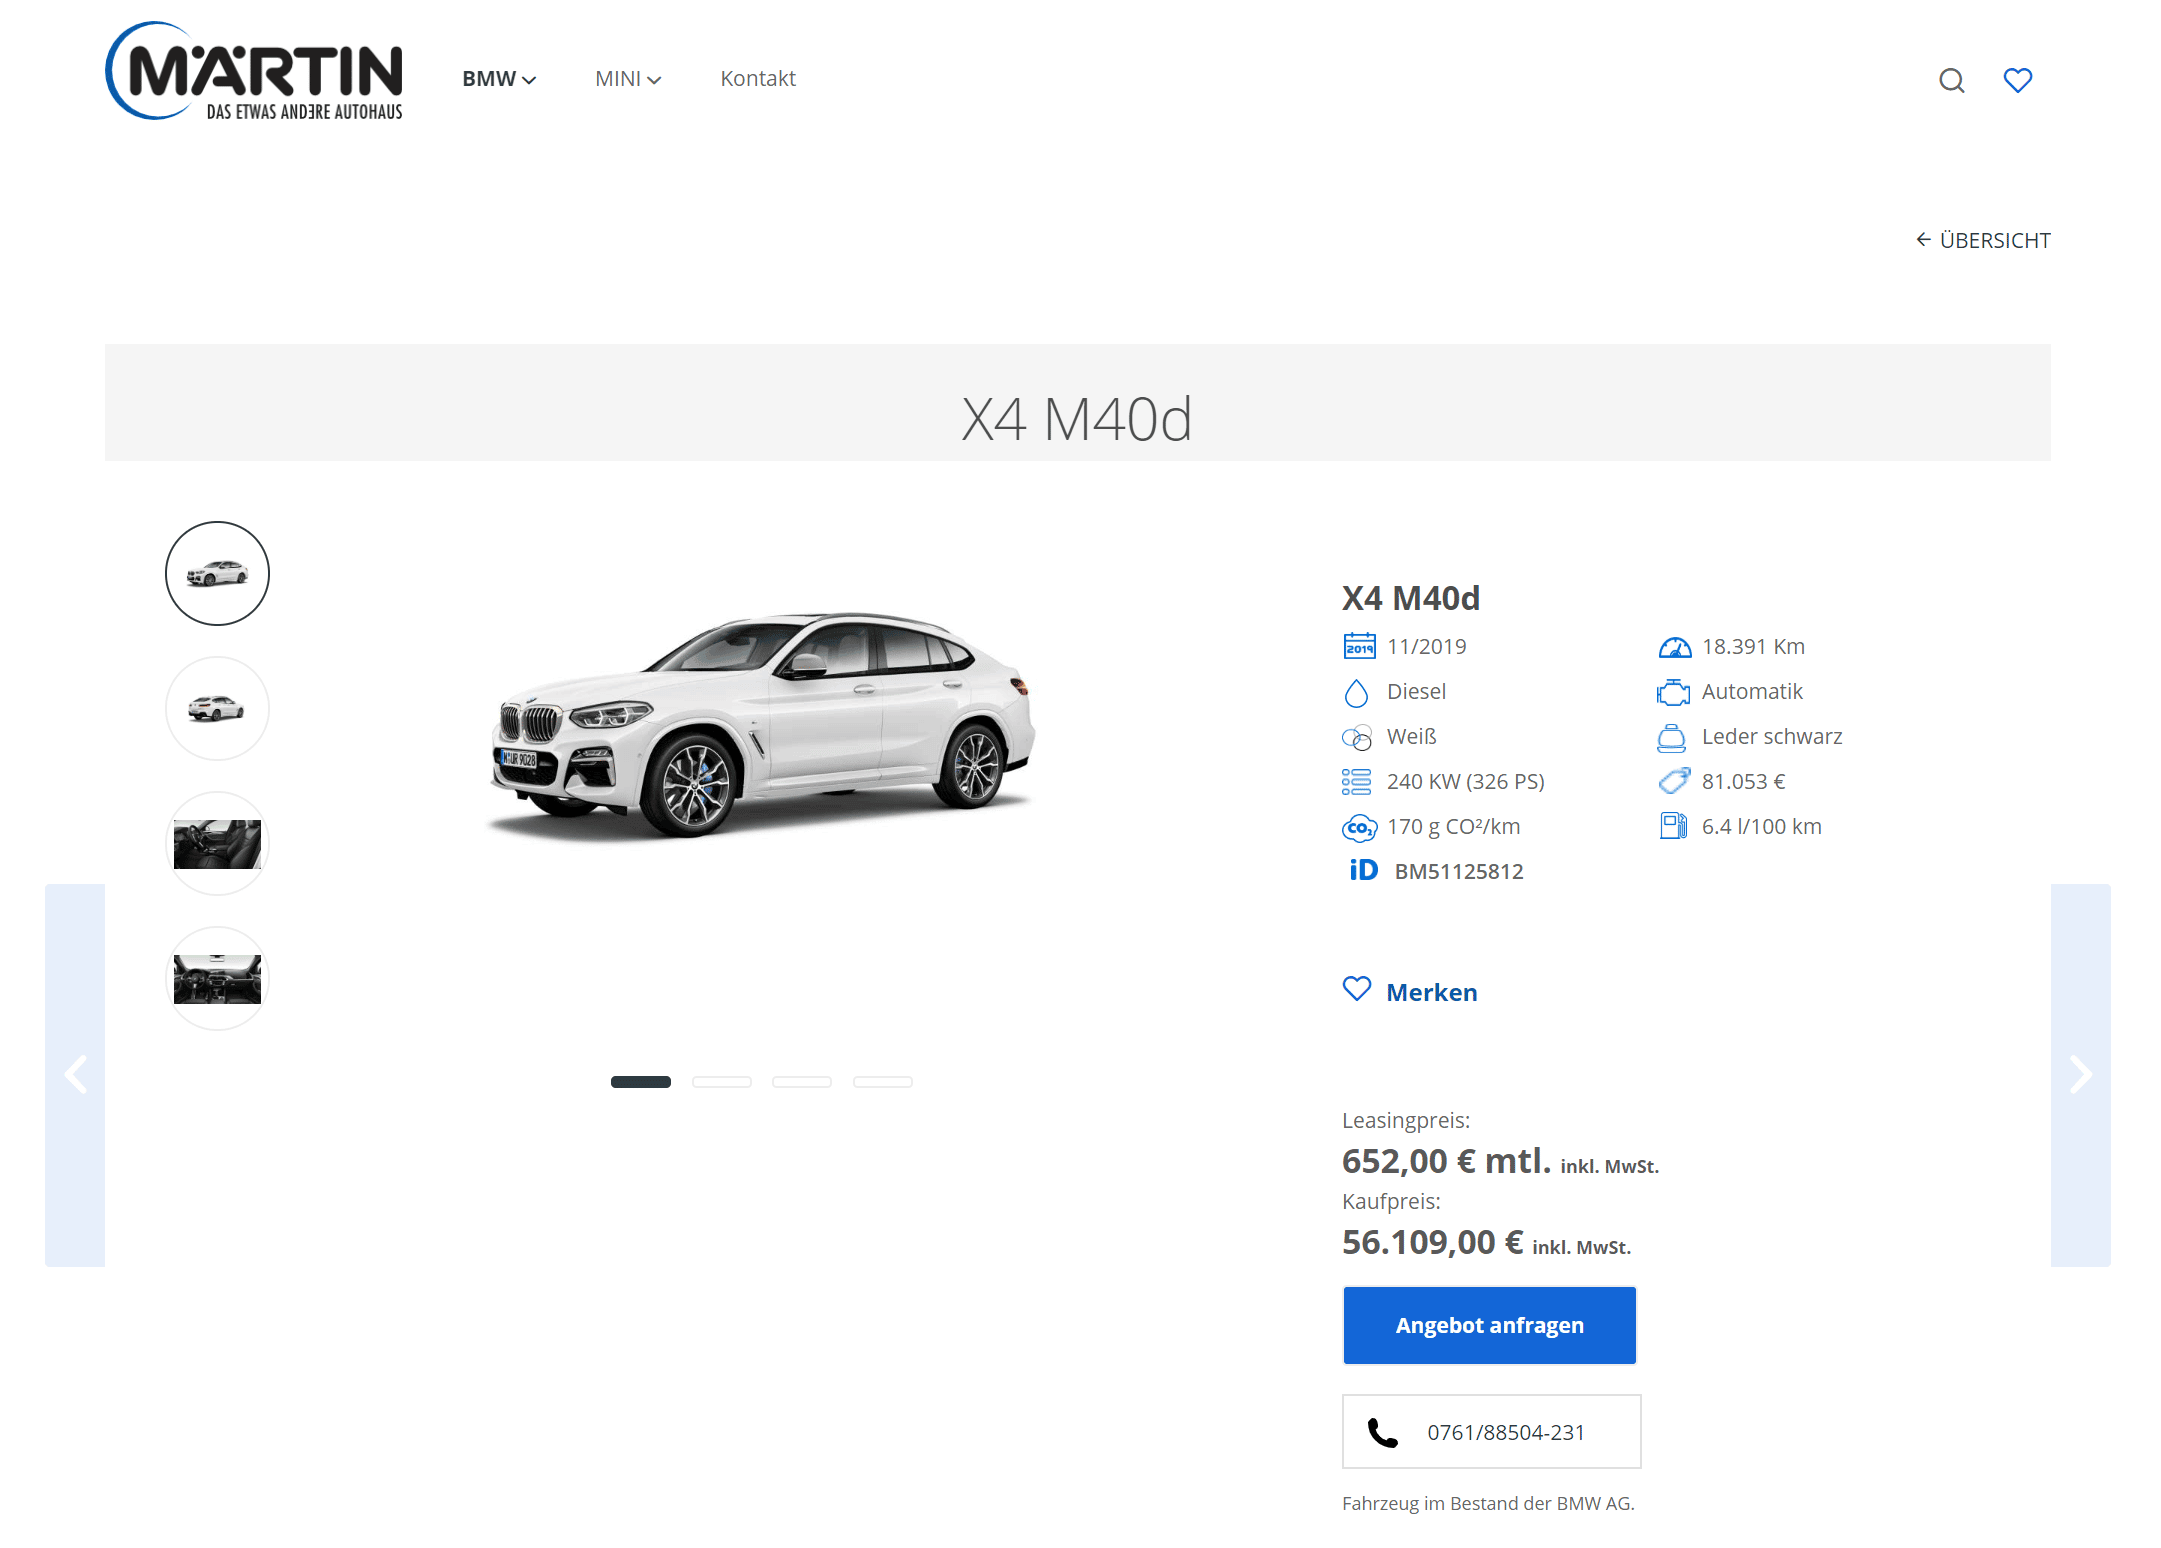Click the Merken text link
Viewport: 2161px width, 1548px height.
pos(1431,992)
